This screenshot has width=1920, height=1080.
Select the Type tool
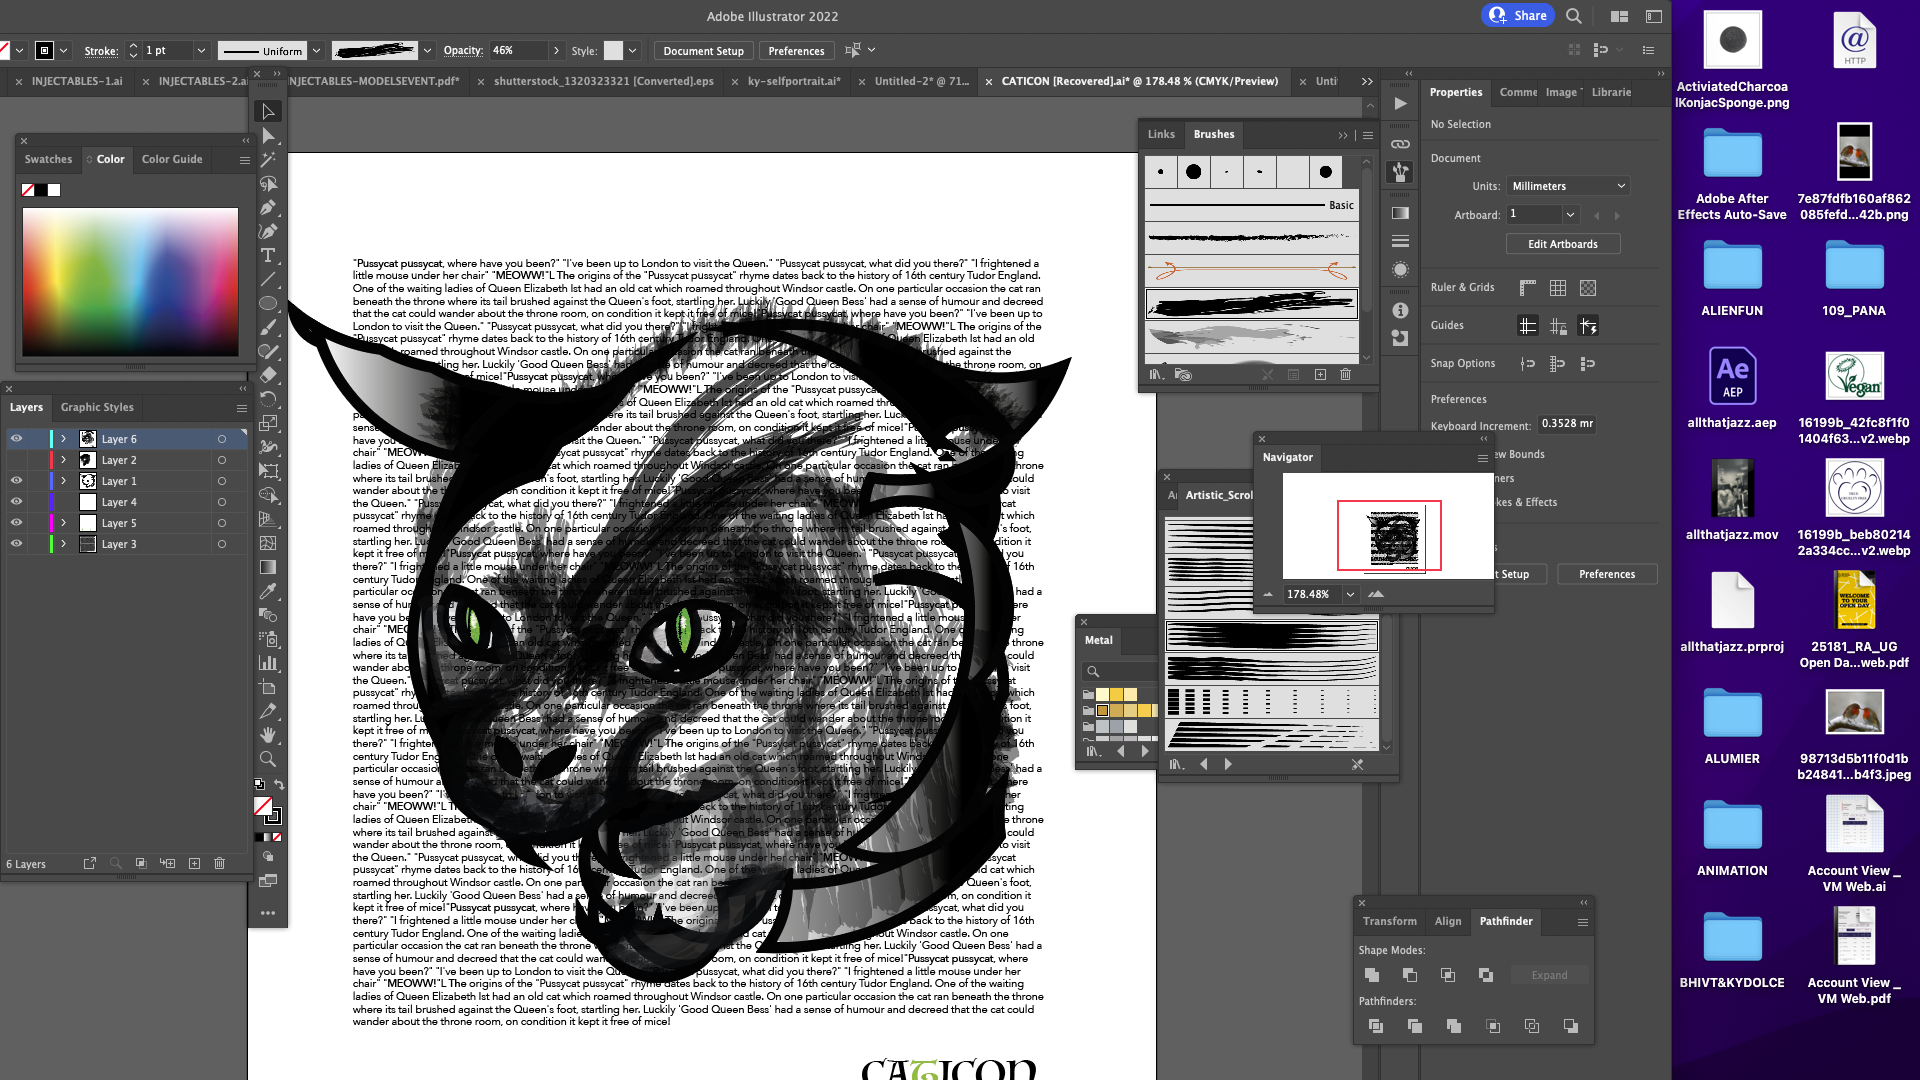(267, 255)
